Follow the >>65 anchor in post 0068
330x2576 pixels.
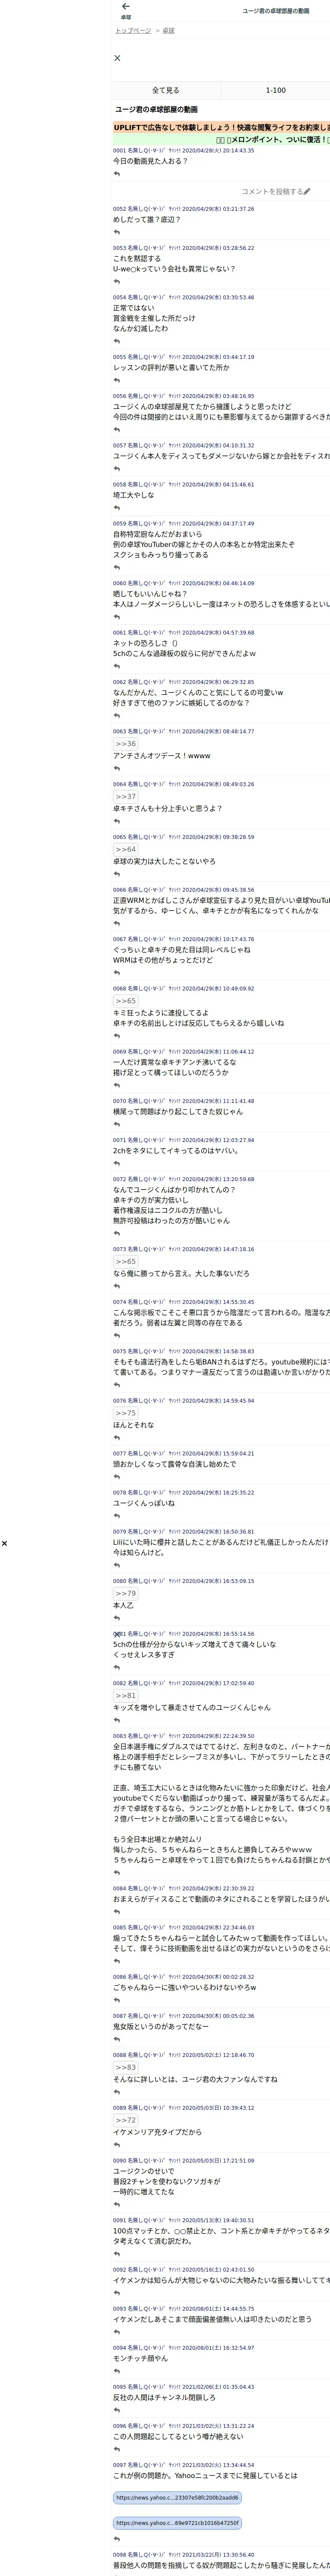tap(126, 1001)
